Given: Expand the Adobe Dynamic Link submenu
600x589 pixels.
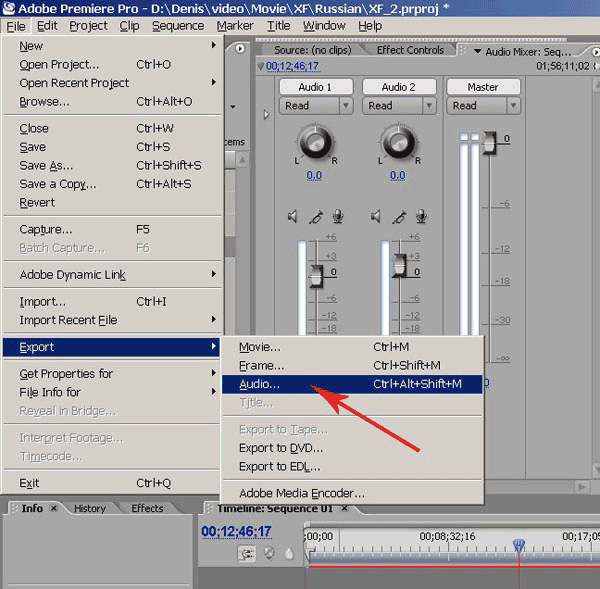Looking at the screenshot, I should (113, 274).
